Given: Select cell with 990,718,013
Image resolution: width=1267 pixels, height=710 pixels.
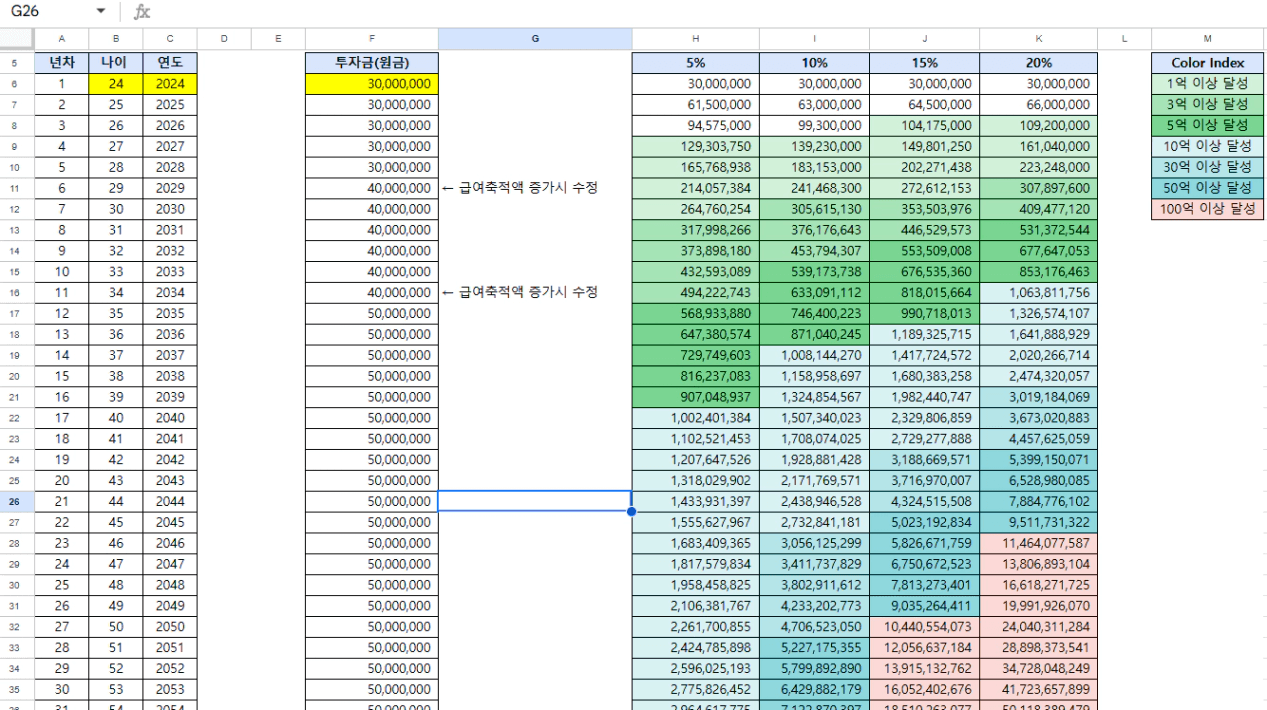Looking at the screenshot, I should coord(925,313).
